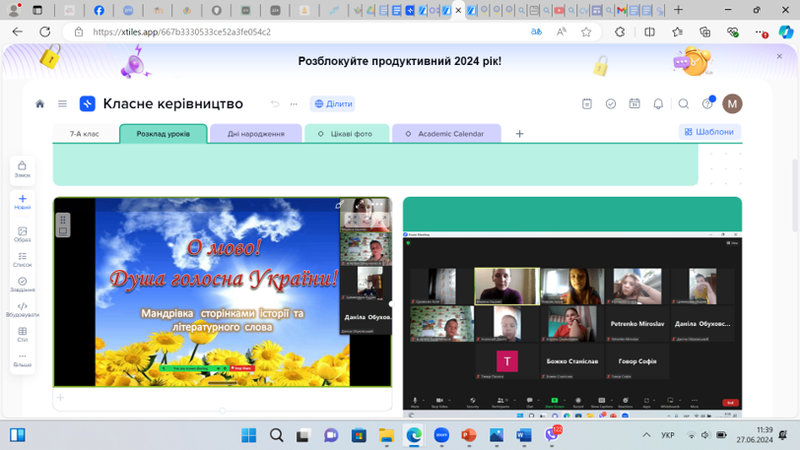Image resolution: width=800 pixels, height=450 pixels.
Task: Open PowerPoint from the taskbar
Action: point(469,435)
